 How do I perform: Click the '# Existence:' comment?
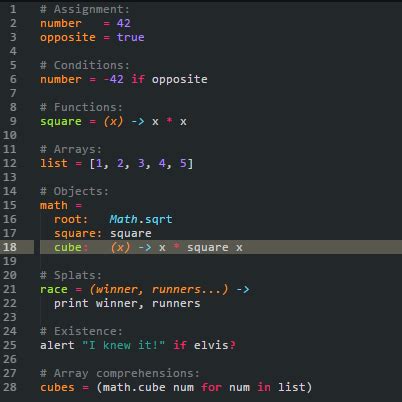pos(81,331)
